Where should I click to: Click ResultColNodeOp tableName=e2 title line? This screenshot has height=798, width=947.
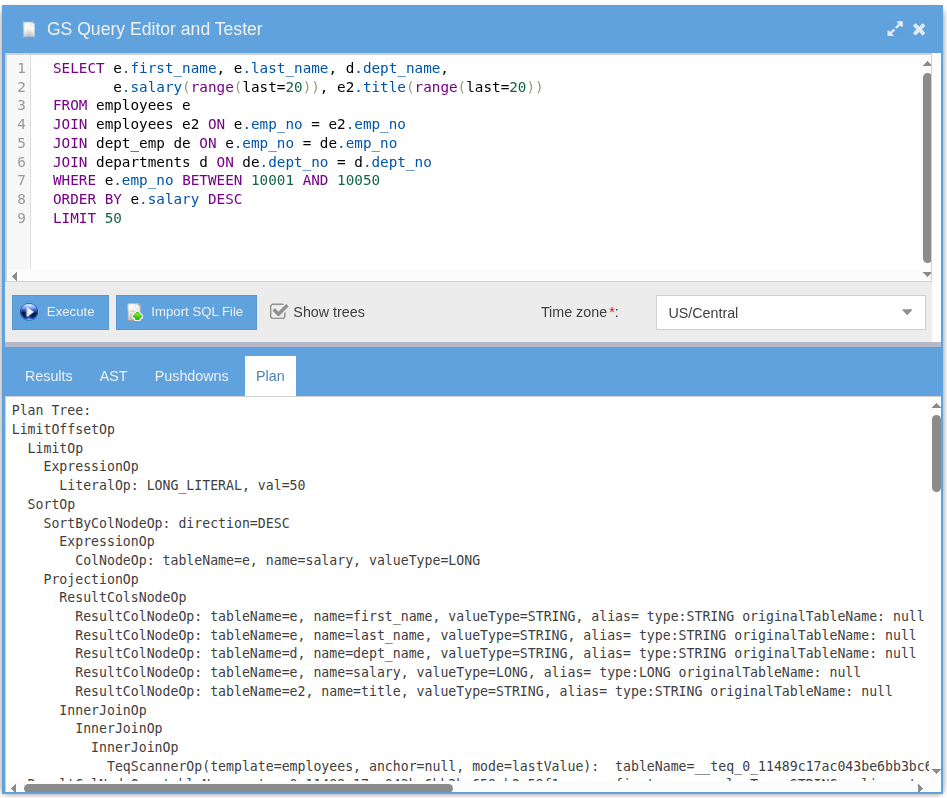tap(483, 691)
